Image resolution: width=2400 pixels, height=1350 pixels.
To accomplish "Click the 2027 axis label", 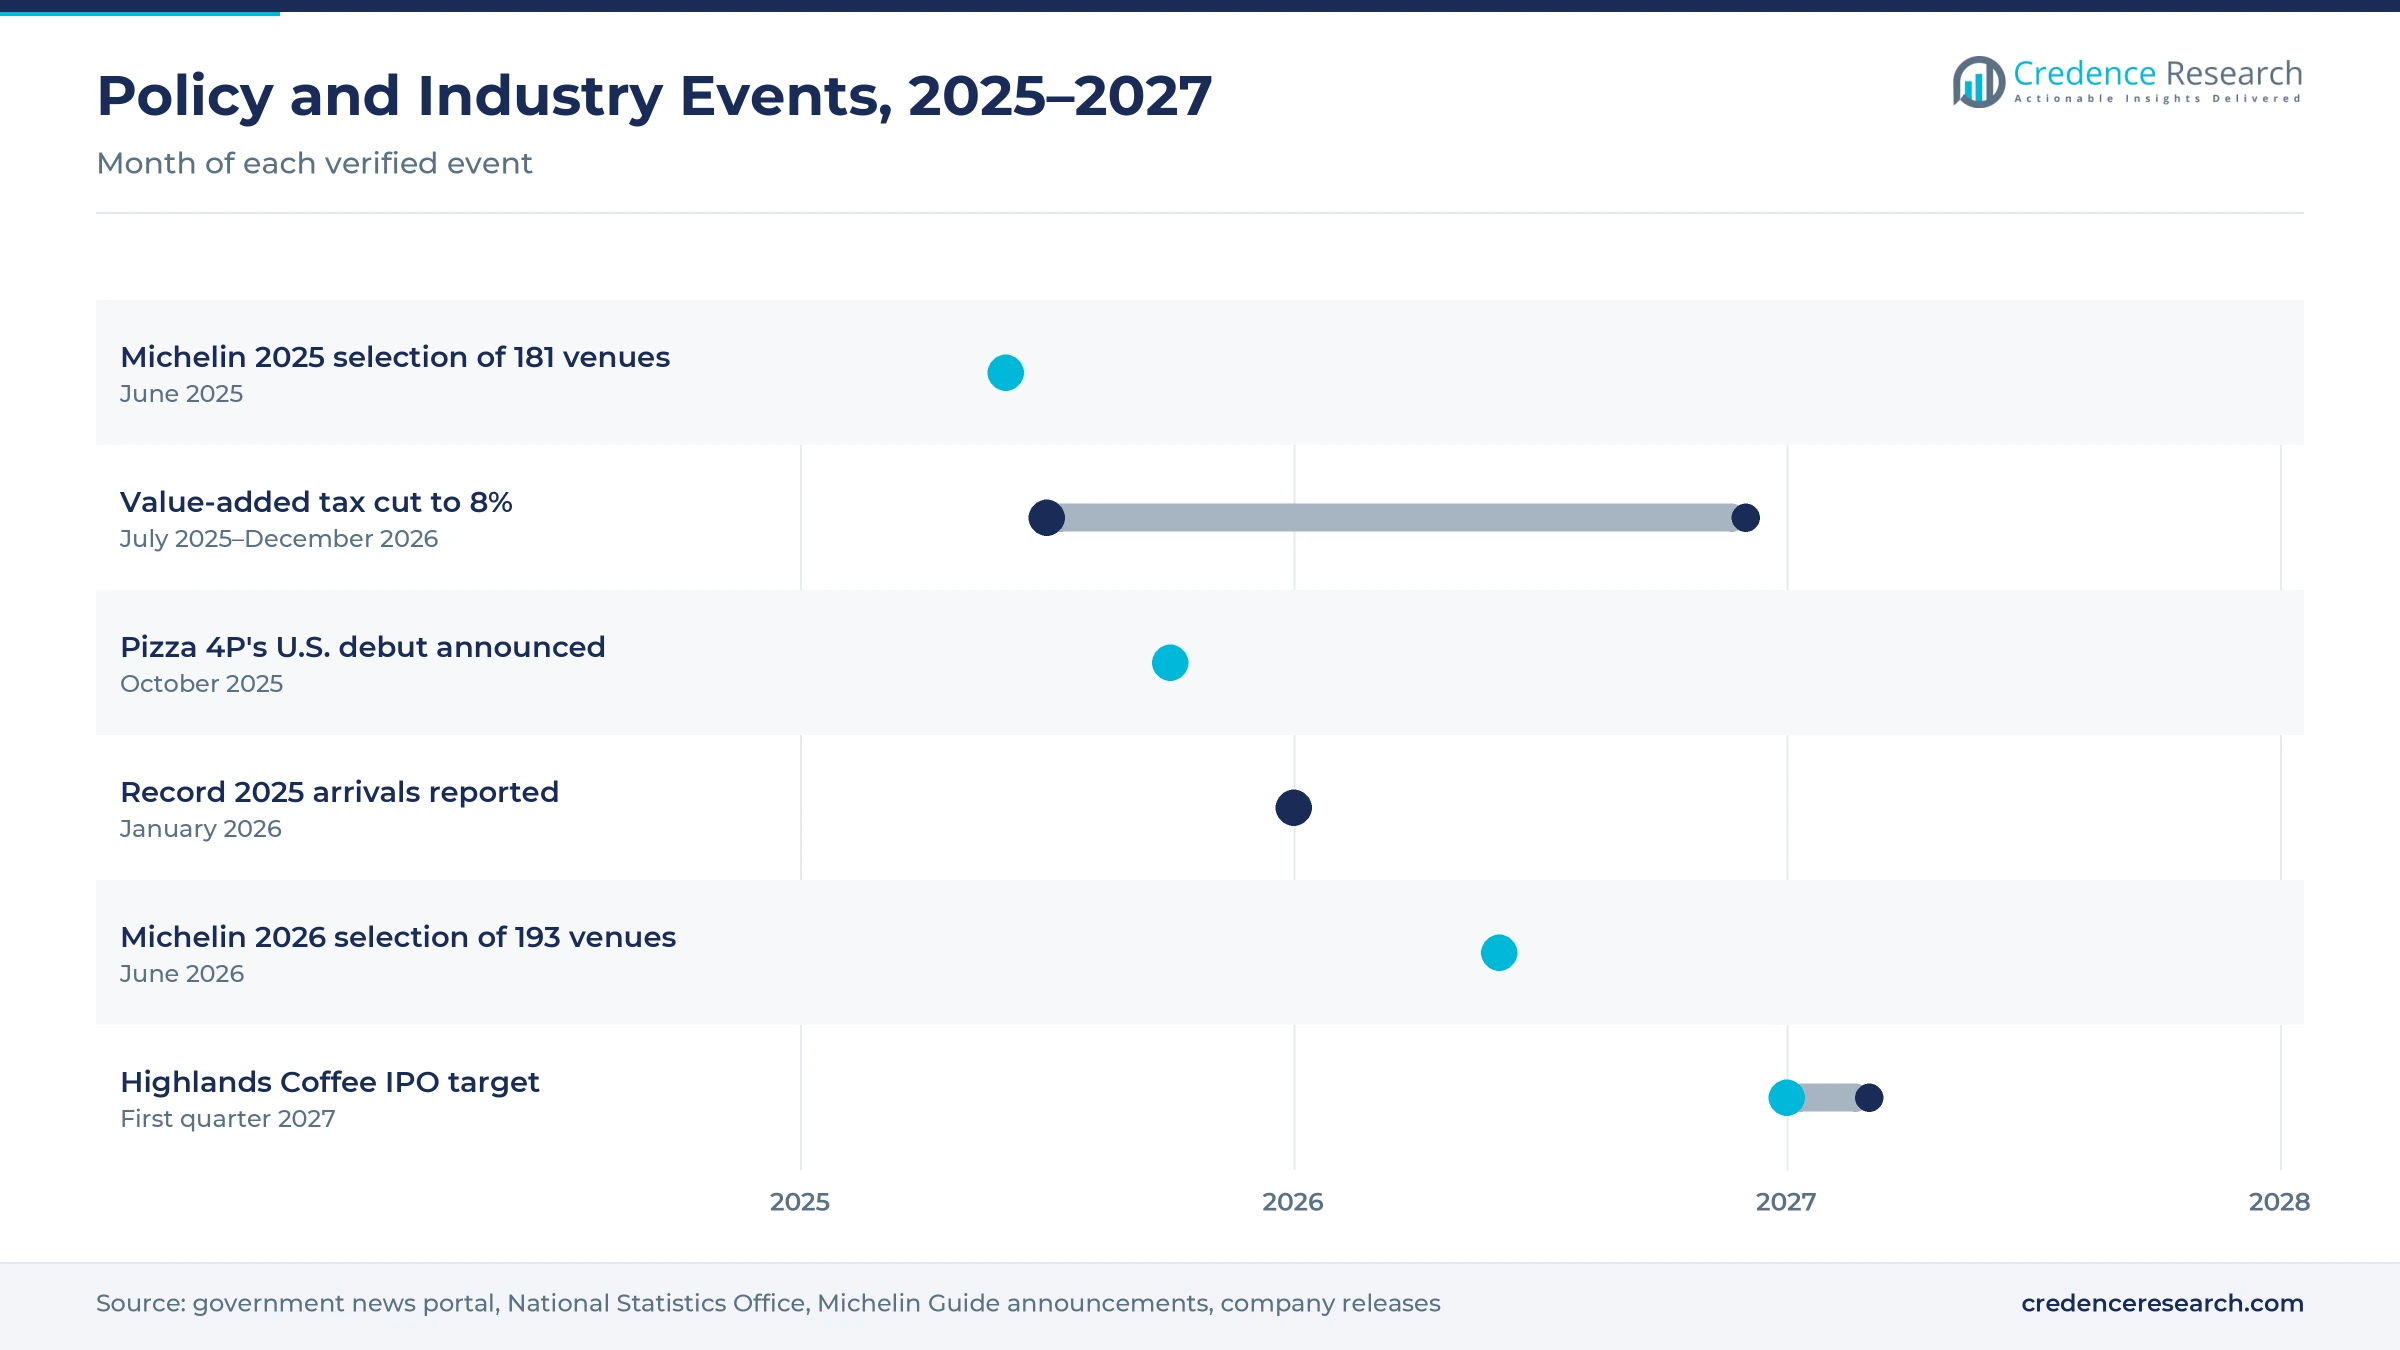I will pos(1786,1202).
